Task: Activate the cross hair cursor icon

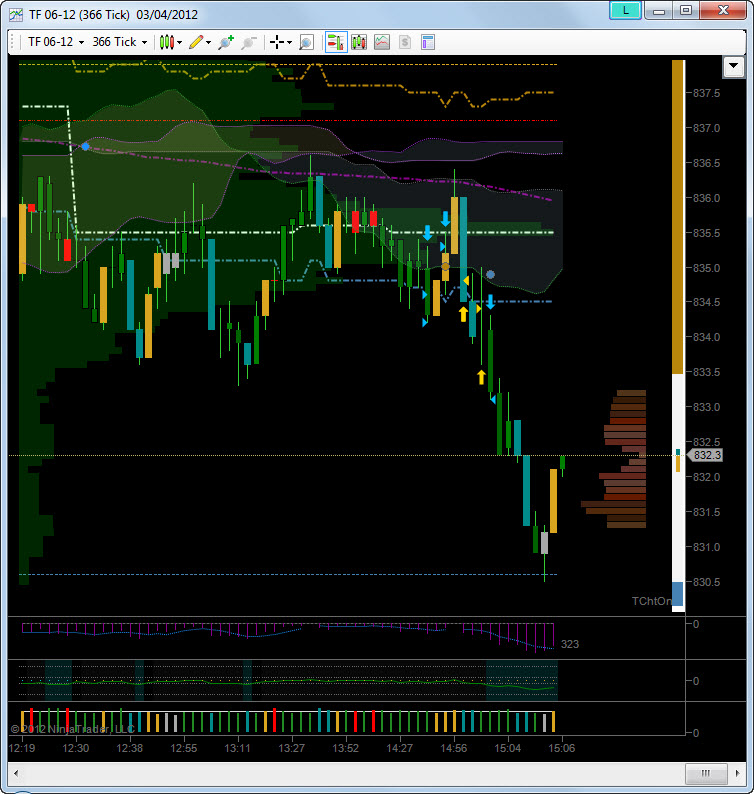Action: 277,42
